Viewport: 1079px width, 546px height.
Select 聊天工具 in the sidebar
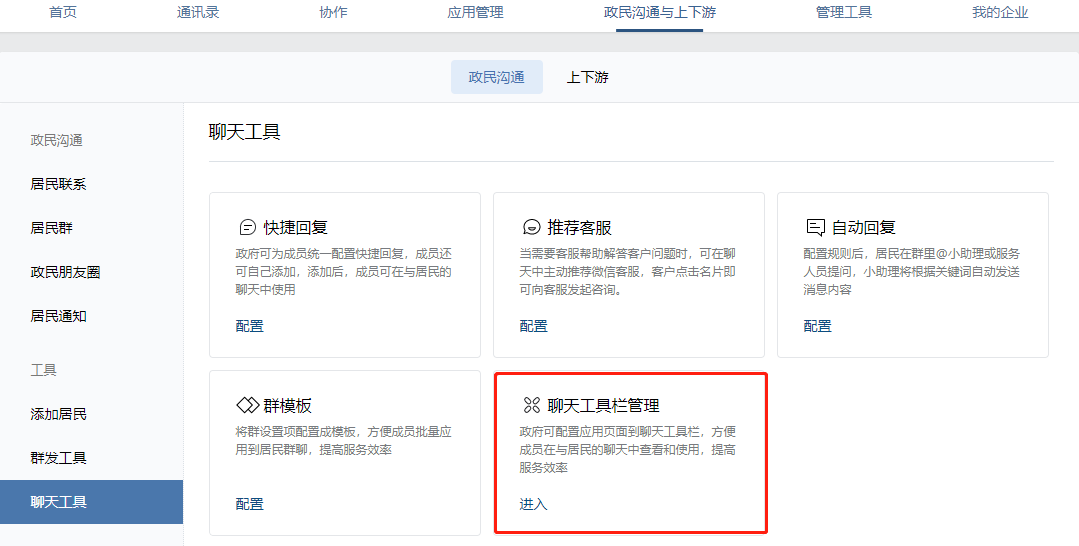tap(92, 502)
